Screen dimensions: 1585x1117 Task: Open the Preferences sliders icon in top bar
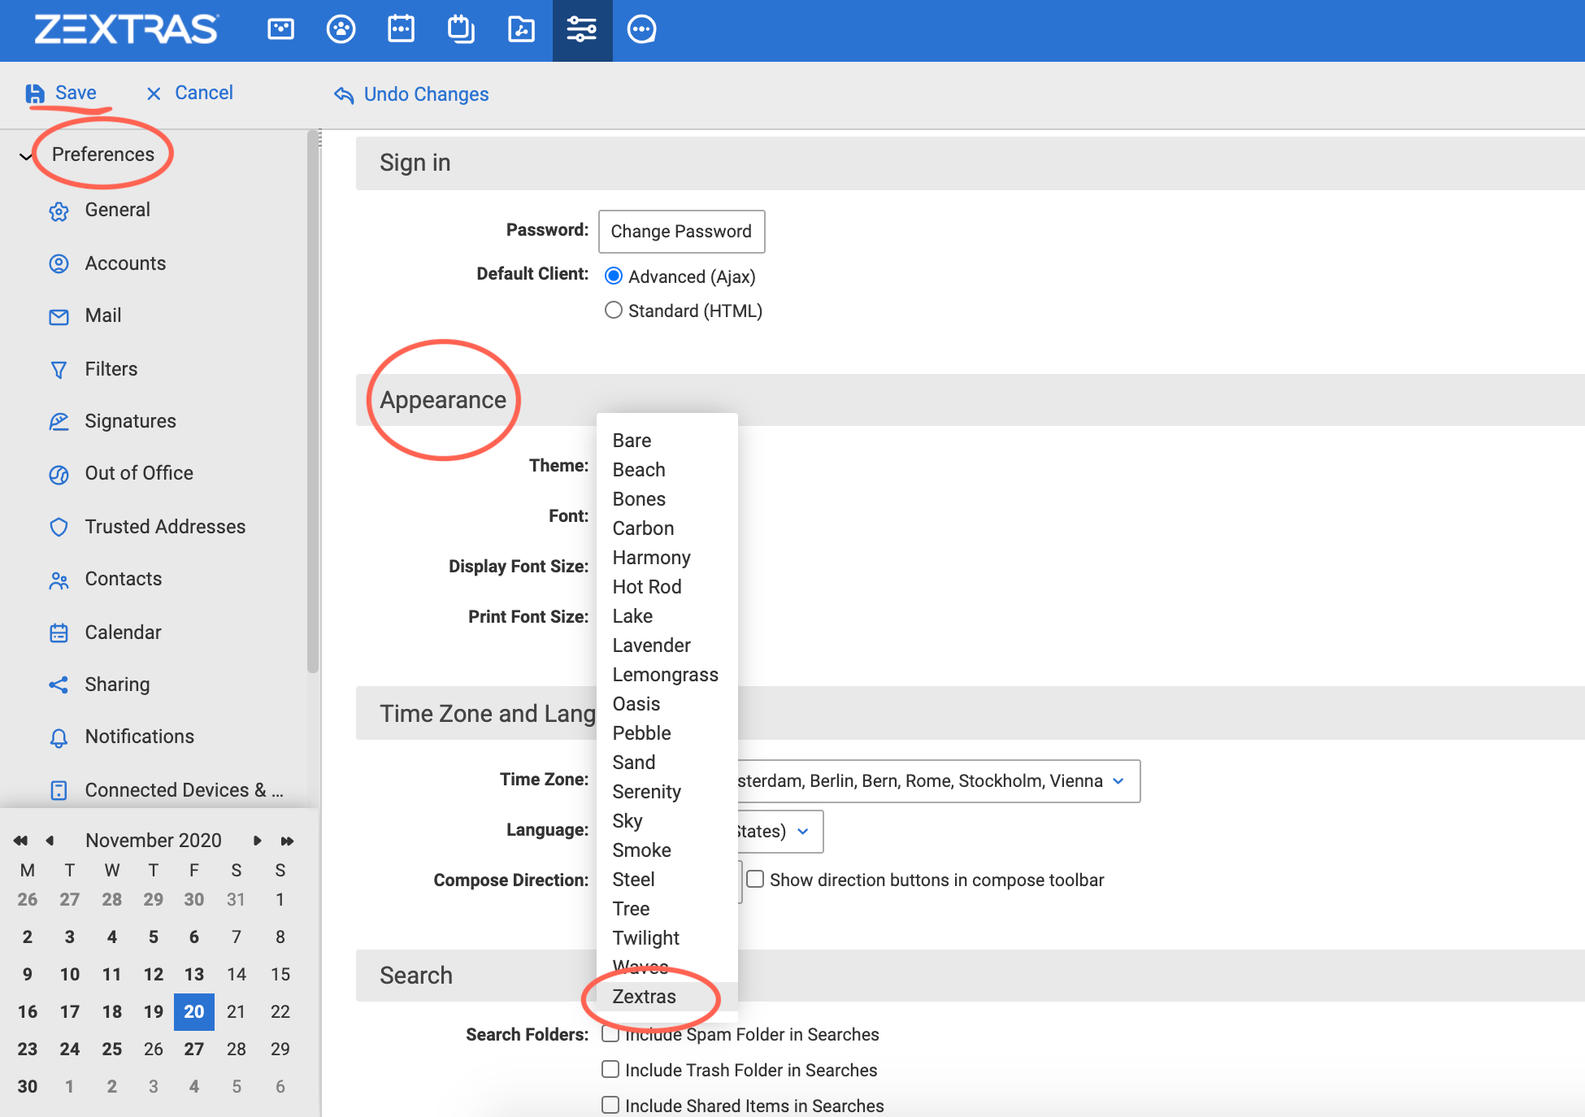[x=582, y=29]
